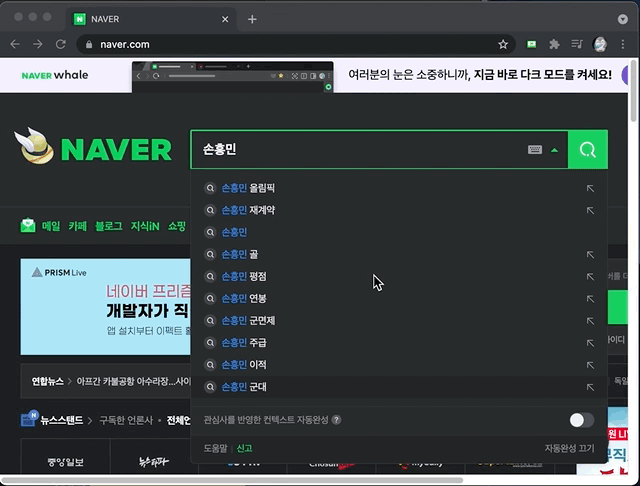Insert 골 suggestion using its arrow icon
The image size is (640, 486).
click(x=590, y=255)
